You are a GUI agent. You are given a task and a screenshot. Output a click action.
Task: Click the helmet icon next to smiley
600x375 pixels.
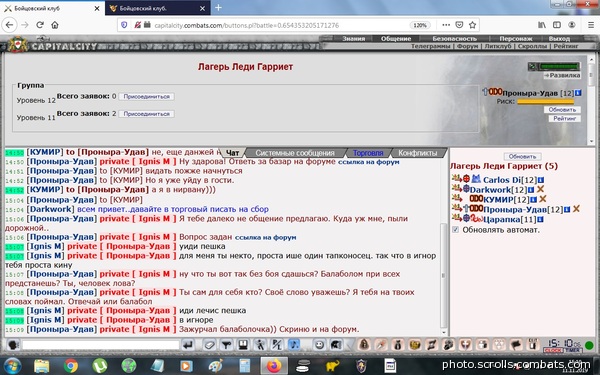336,345
